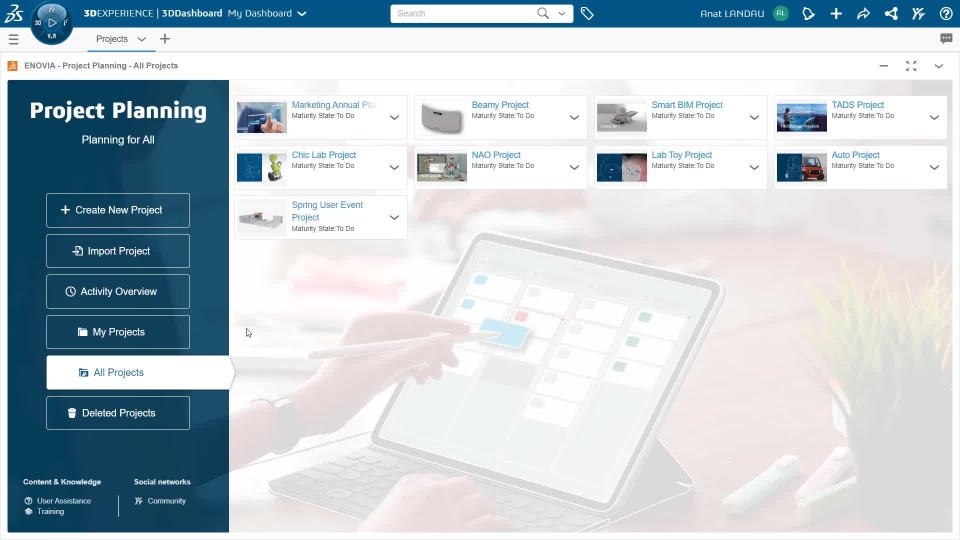The width and height of the screenshot is (960, 540).
Task: Open the tag icon next to search
Action: (587, 13)
